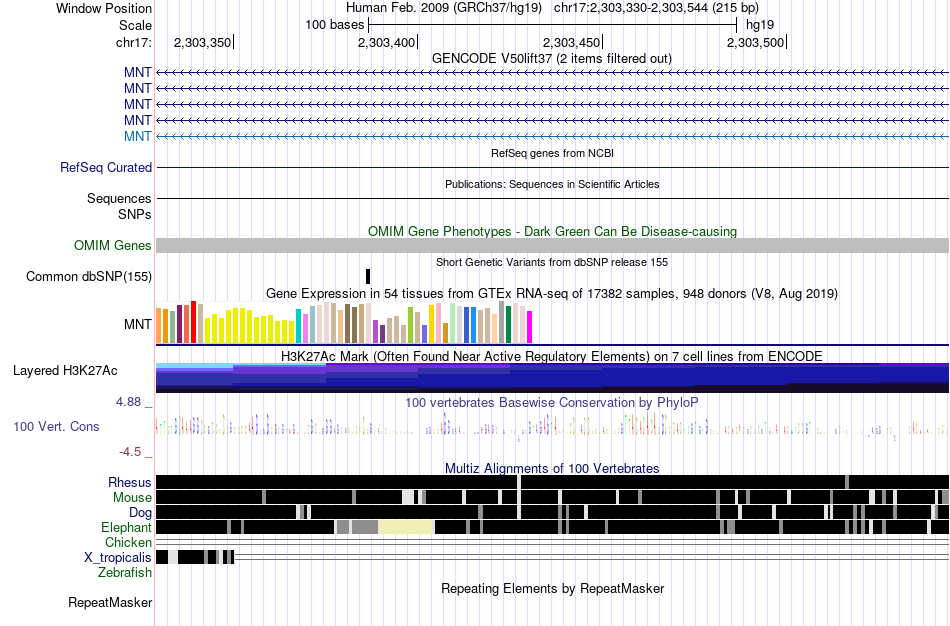Screen dimensions: 950x626
Task: Click the 100 Vert. Cons label
Action: click(56, 427)
